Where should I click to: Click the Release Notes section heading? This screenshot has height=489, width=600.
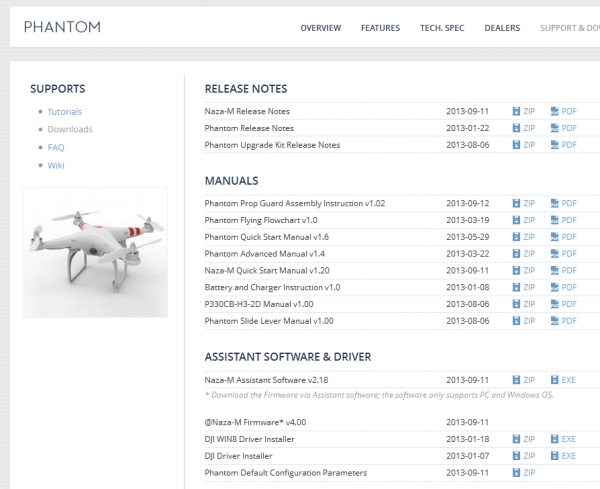tap(246, 89)
